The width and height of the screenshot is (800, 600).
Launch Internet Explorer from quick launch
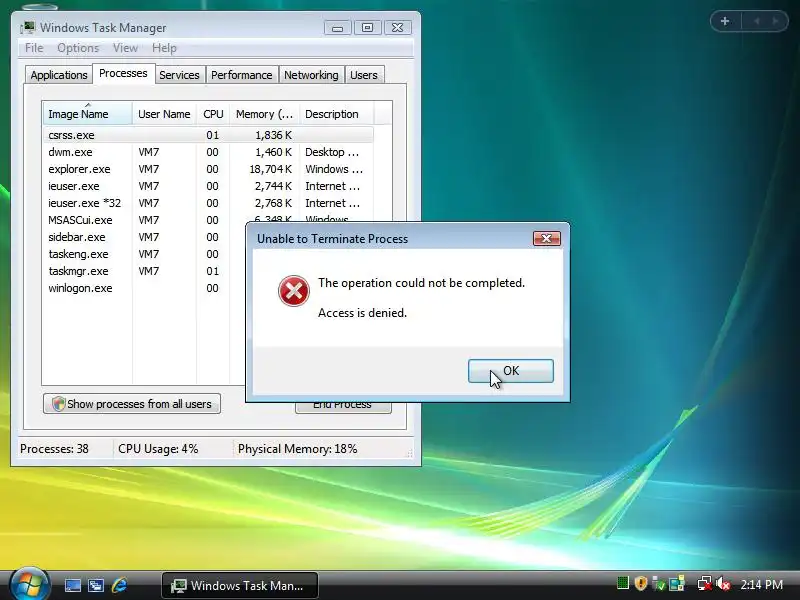click(119, 585)
